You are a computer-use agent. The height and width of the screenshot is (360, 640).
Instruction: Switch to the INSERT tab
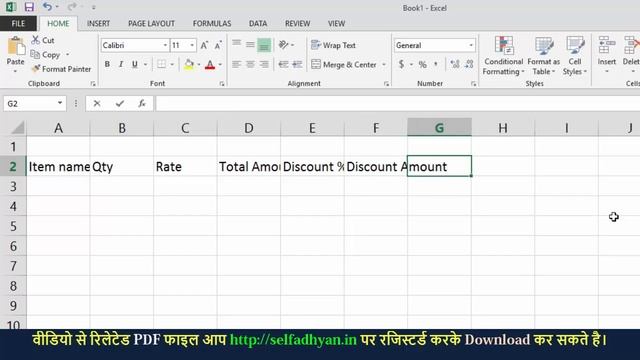click(98, 24)
